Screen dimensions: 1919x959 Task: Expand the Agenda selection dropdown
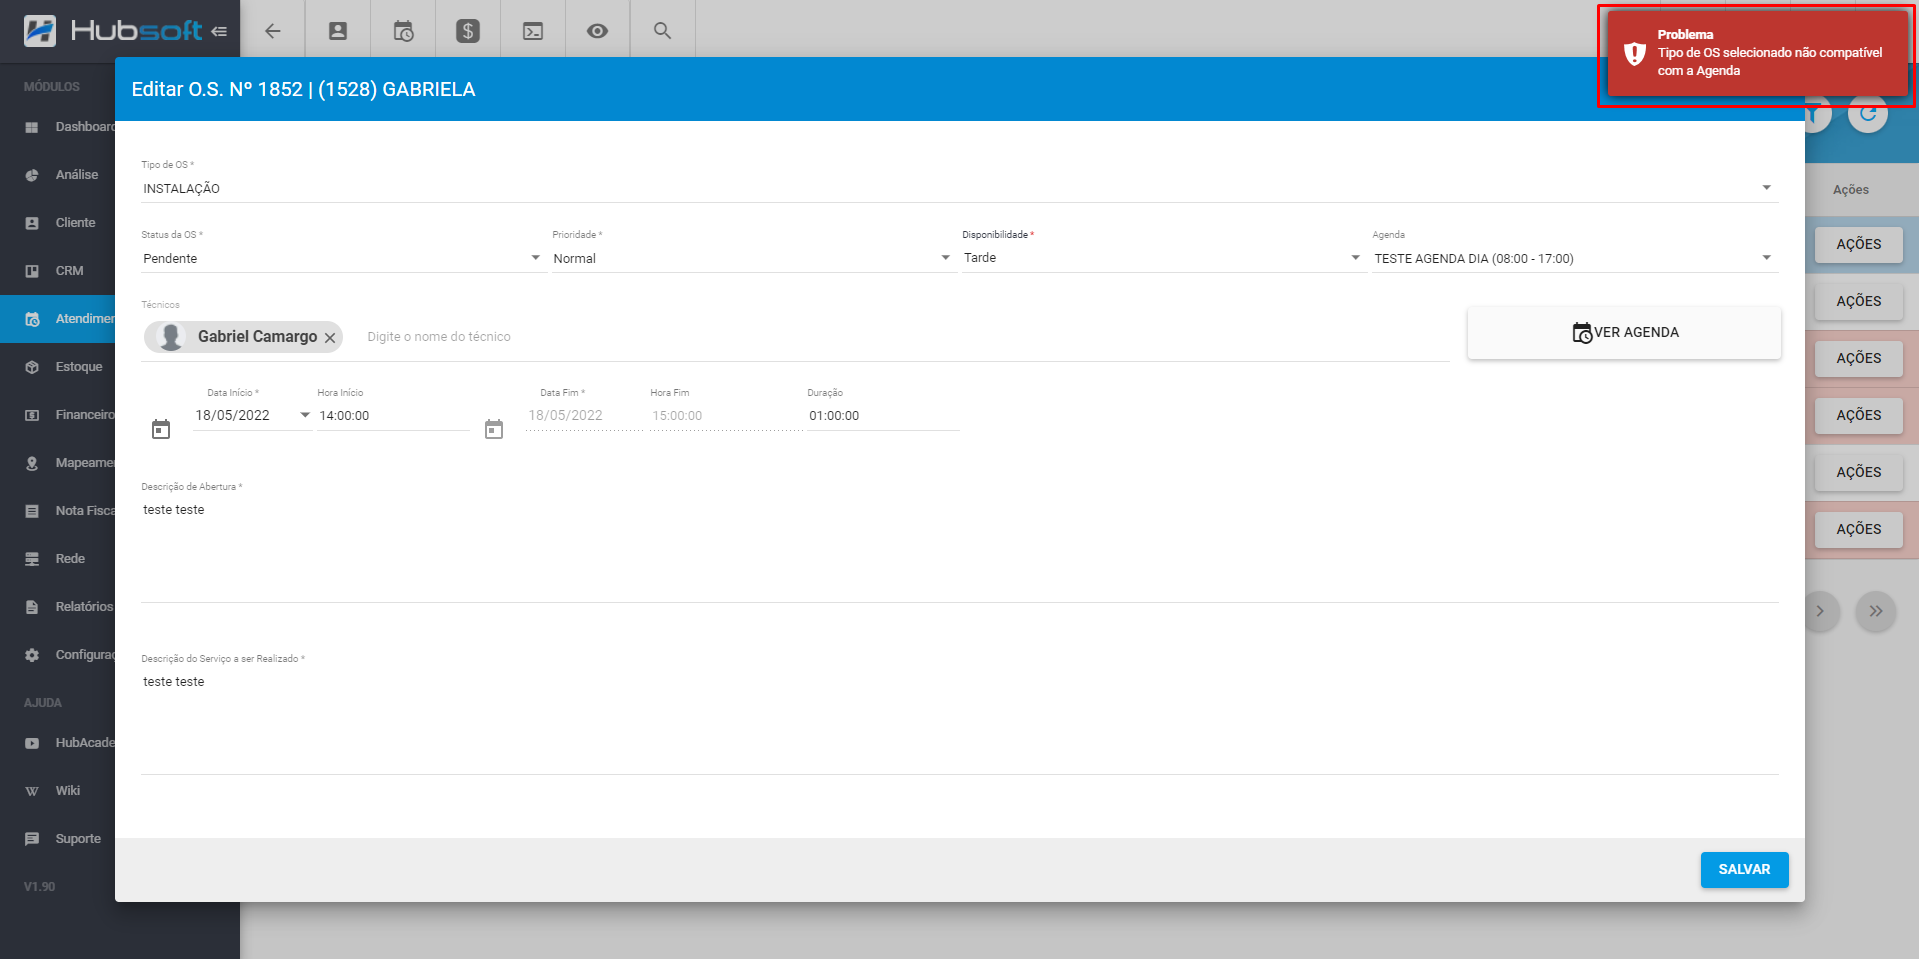(x=1766, y=258)
